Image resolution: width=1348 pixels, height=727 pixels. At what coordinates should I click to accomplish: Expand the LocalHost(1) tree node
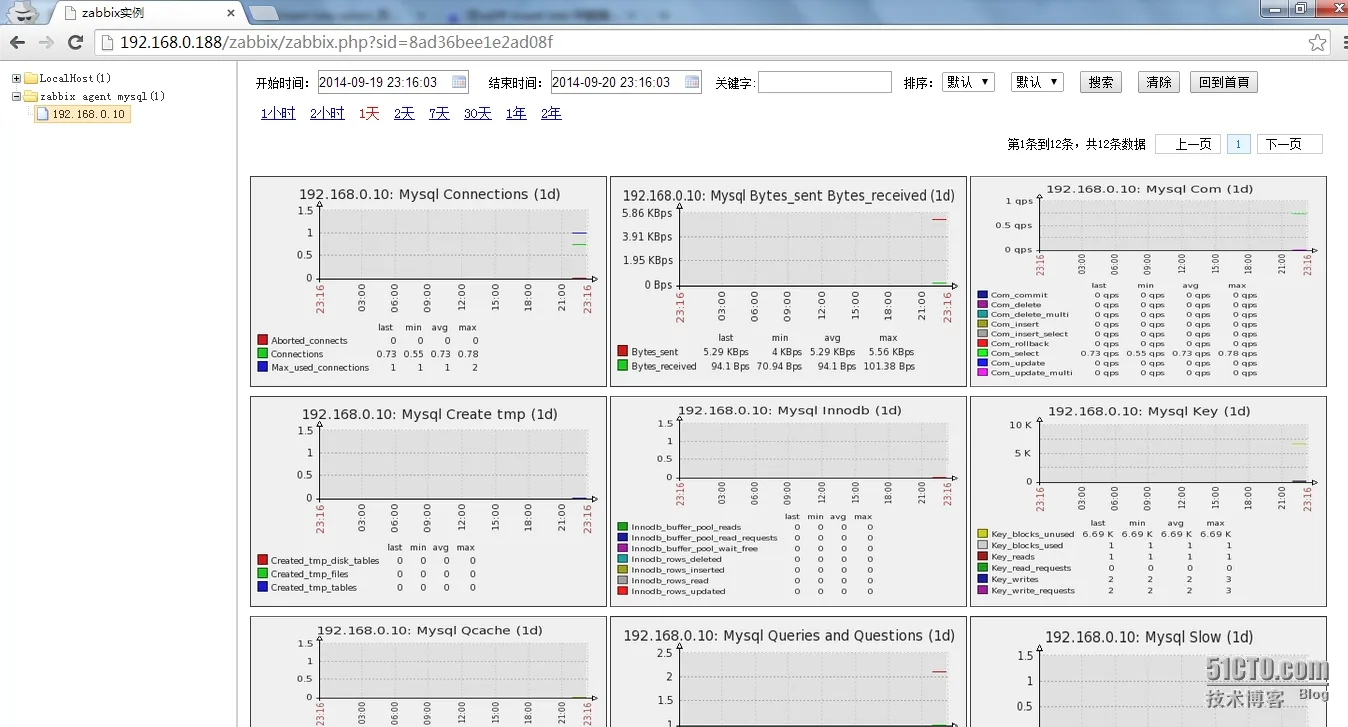[x=16, y=78]
